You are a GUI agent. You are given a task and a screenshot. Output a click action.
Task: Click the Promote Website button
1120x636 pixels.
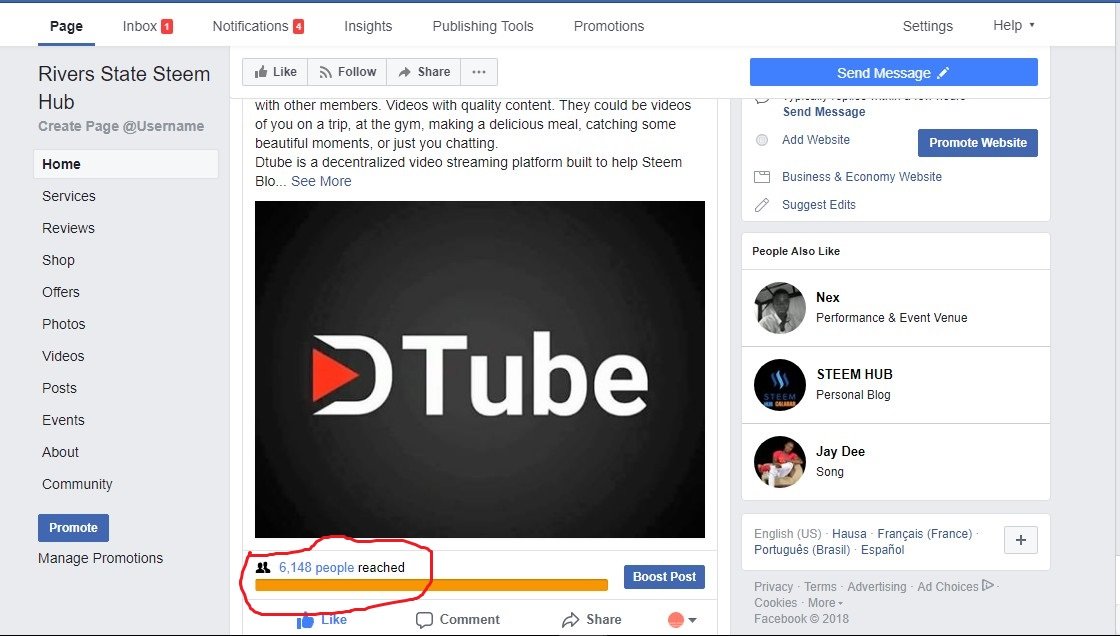[x=977, y=143]
